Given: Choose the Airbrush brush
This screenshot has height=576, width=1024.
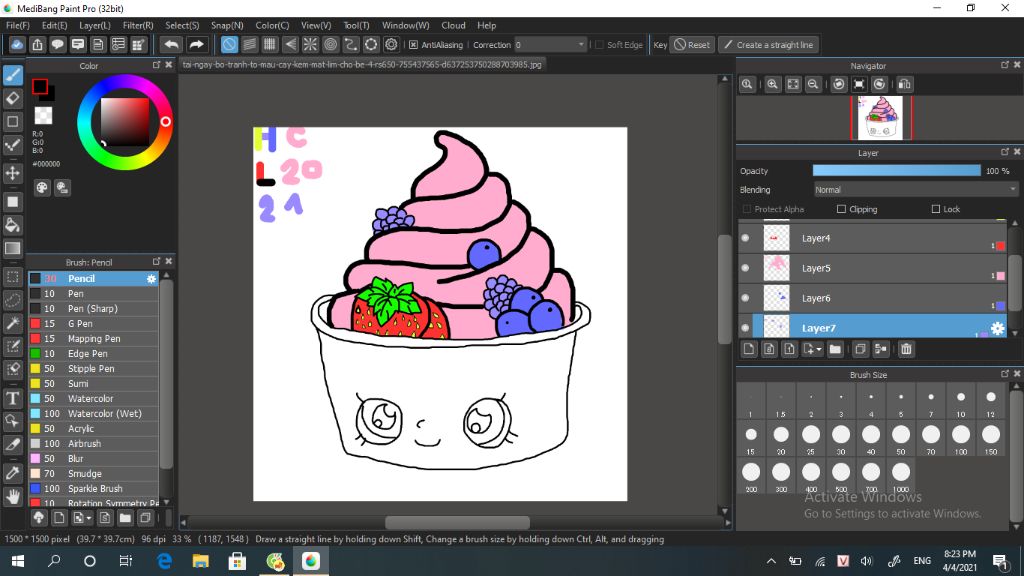Looking at the screenshot, I should [93, 444].
